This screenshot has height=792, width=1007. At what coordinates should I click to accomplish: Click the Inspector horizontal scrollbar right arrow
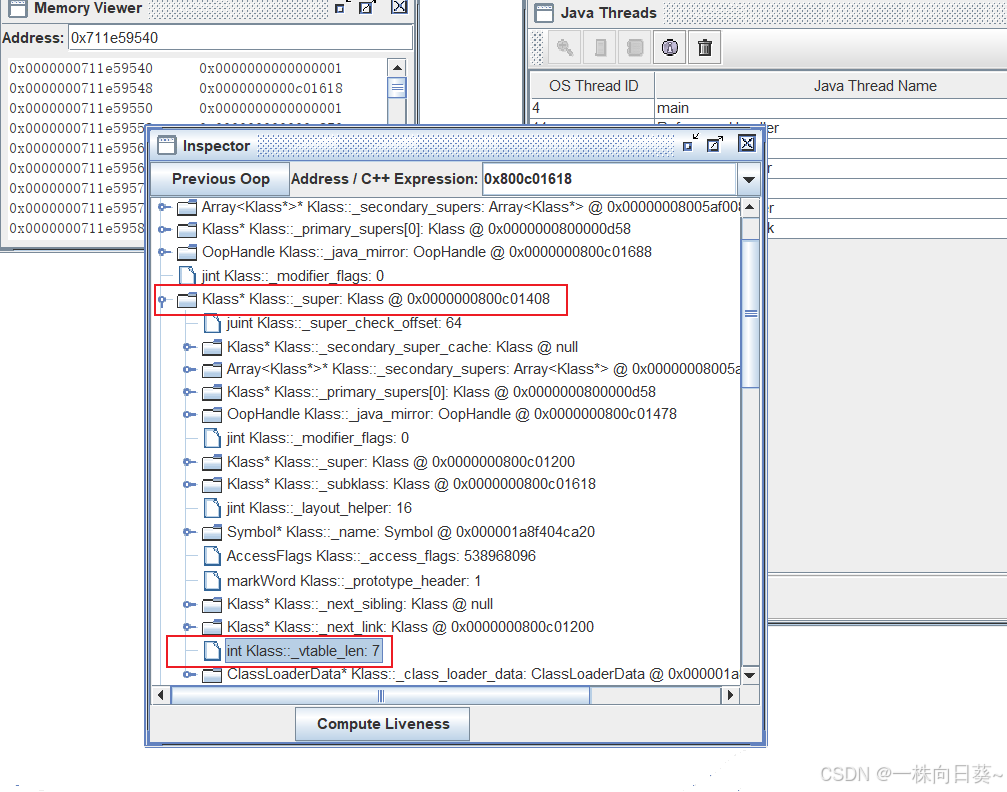[730, 696]
